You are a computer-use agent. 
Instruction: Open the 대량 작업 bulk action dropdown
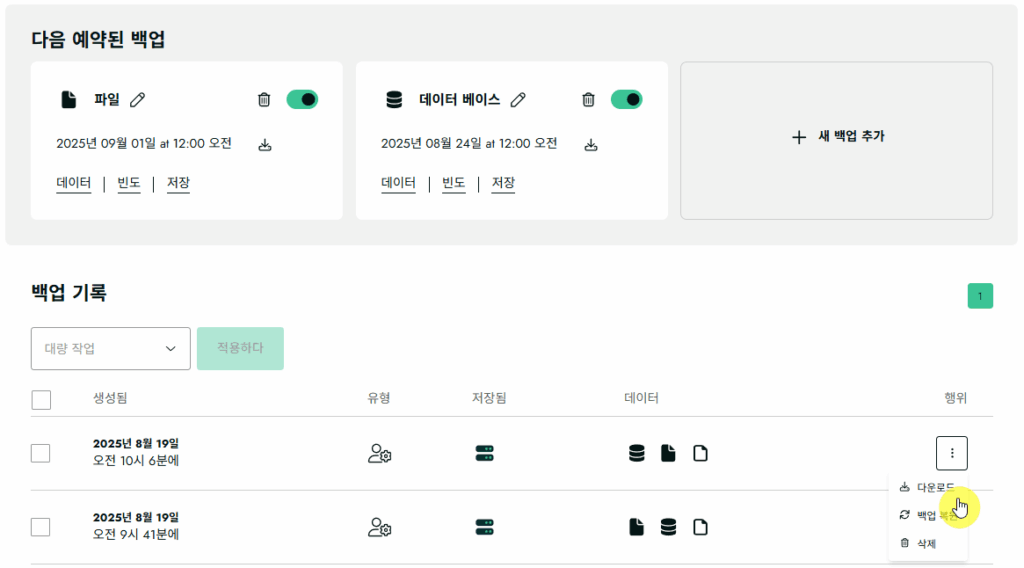pos(111,348)
